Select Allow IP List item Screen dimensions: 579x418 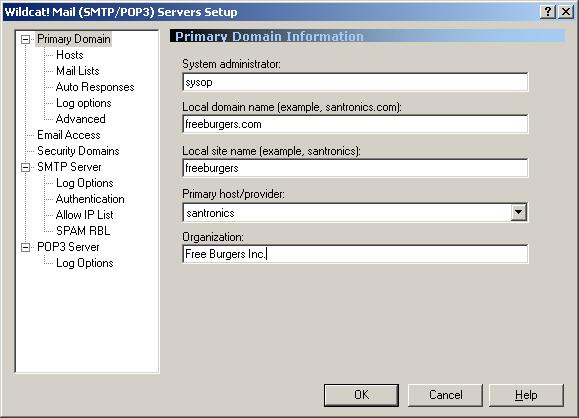coord(85,215)
